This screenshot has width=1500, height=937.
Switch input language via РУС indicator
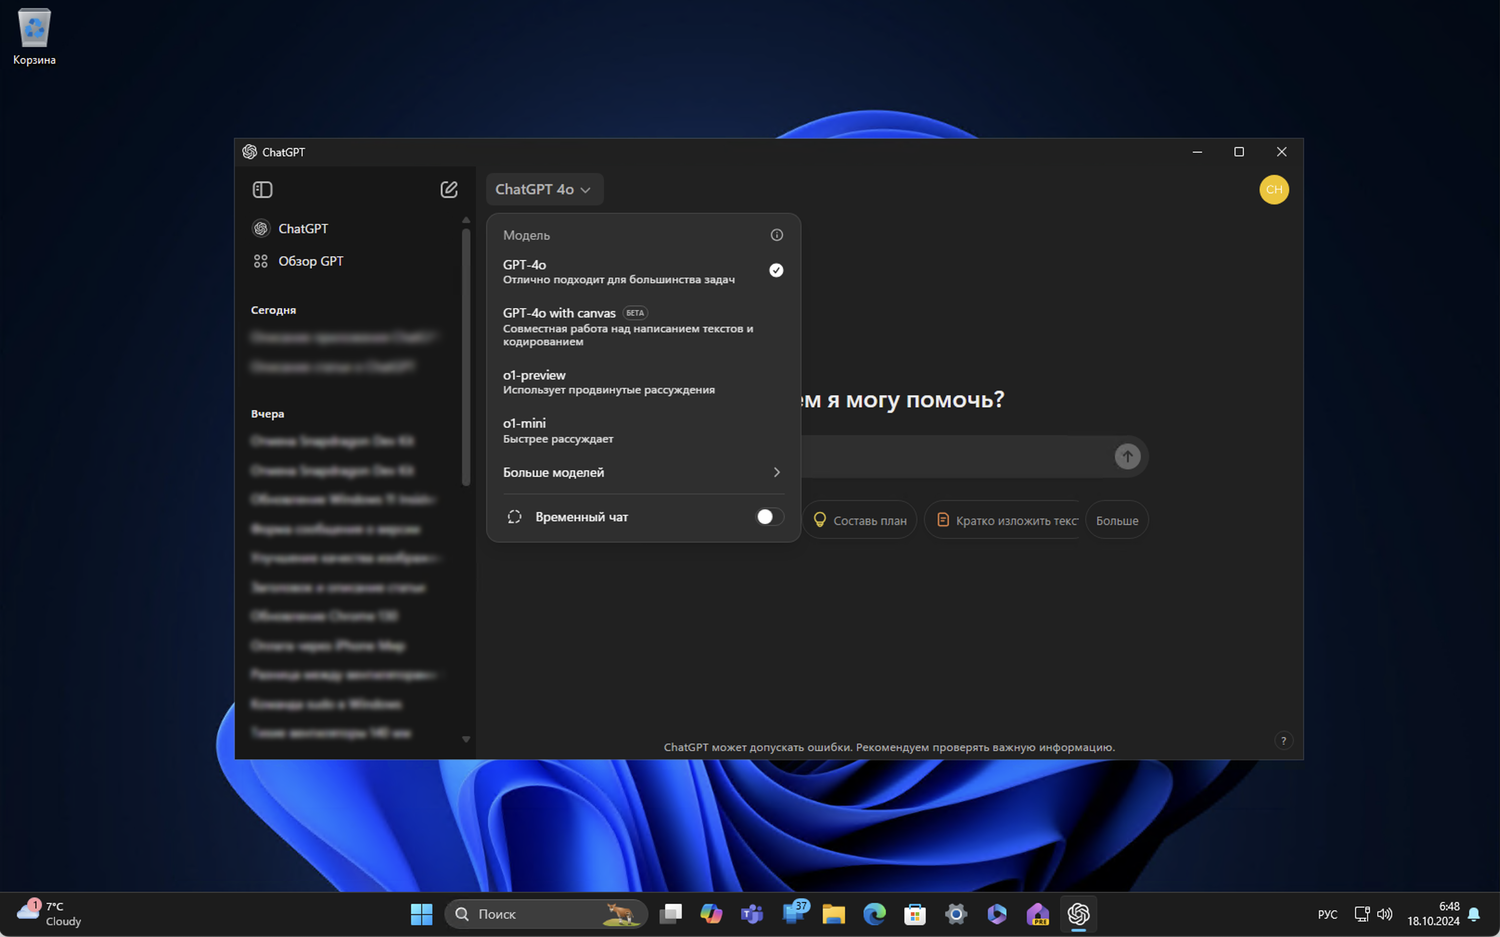pyautogui.click(x=1327, y=914)
